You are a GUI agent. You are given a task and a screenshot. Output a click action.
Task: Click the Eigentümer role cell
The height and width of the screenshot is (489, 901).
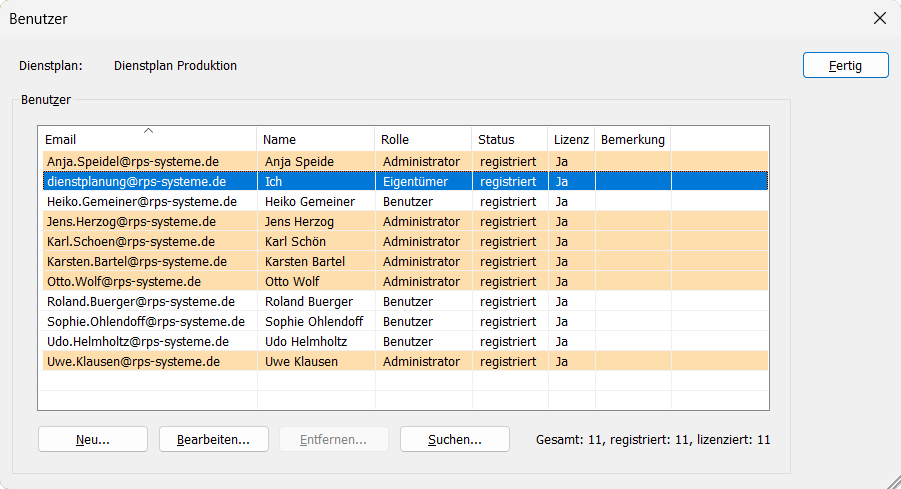tap(423, 182)
